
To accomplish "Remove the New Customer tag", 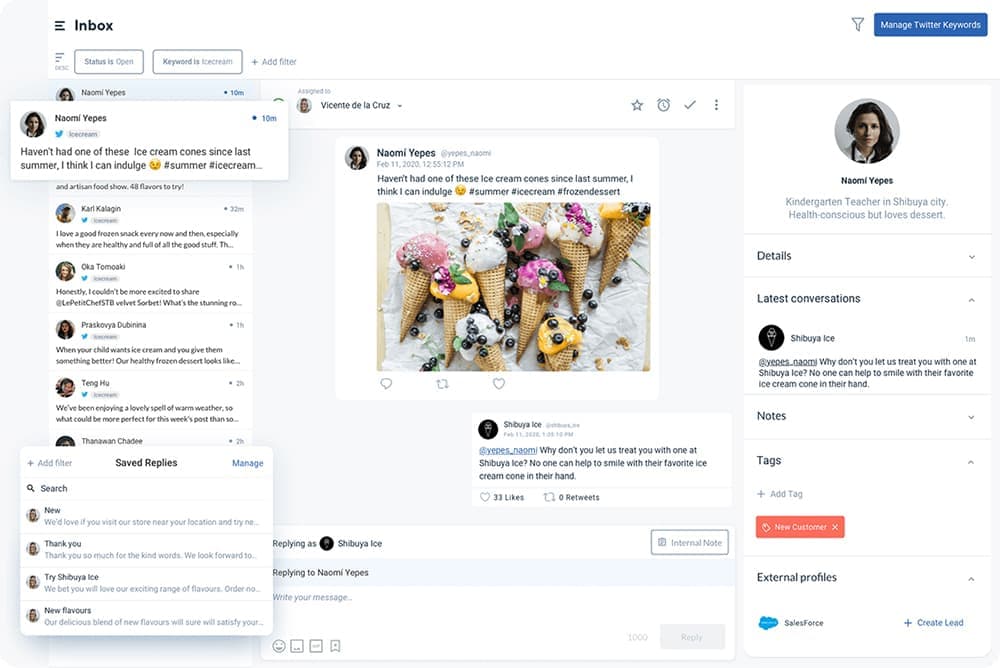I will [x=835, y=527].
